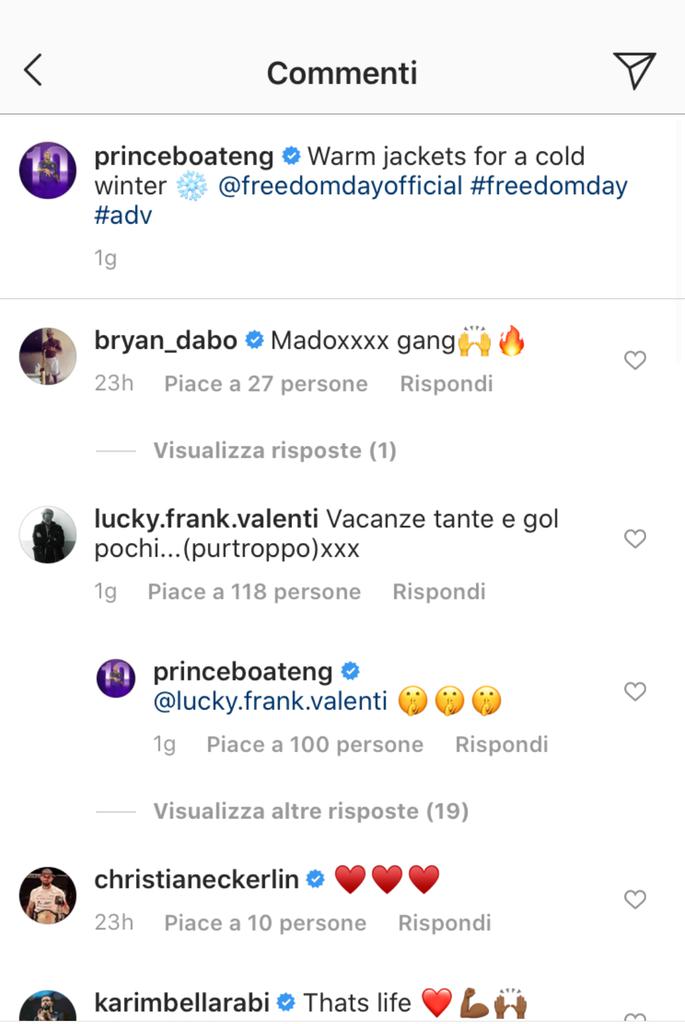Reply to bryan_dabo via Rispondi
This screenshot has width=685, height=1024.
[x=446, y=383]
